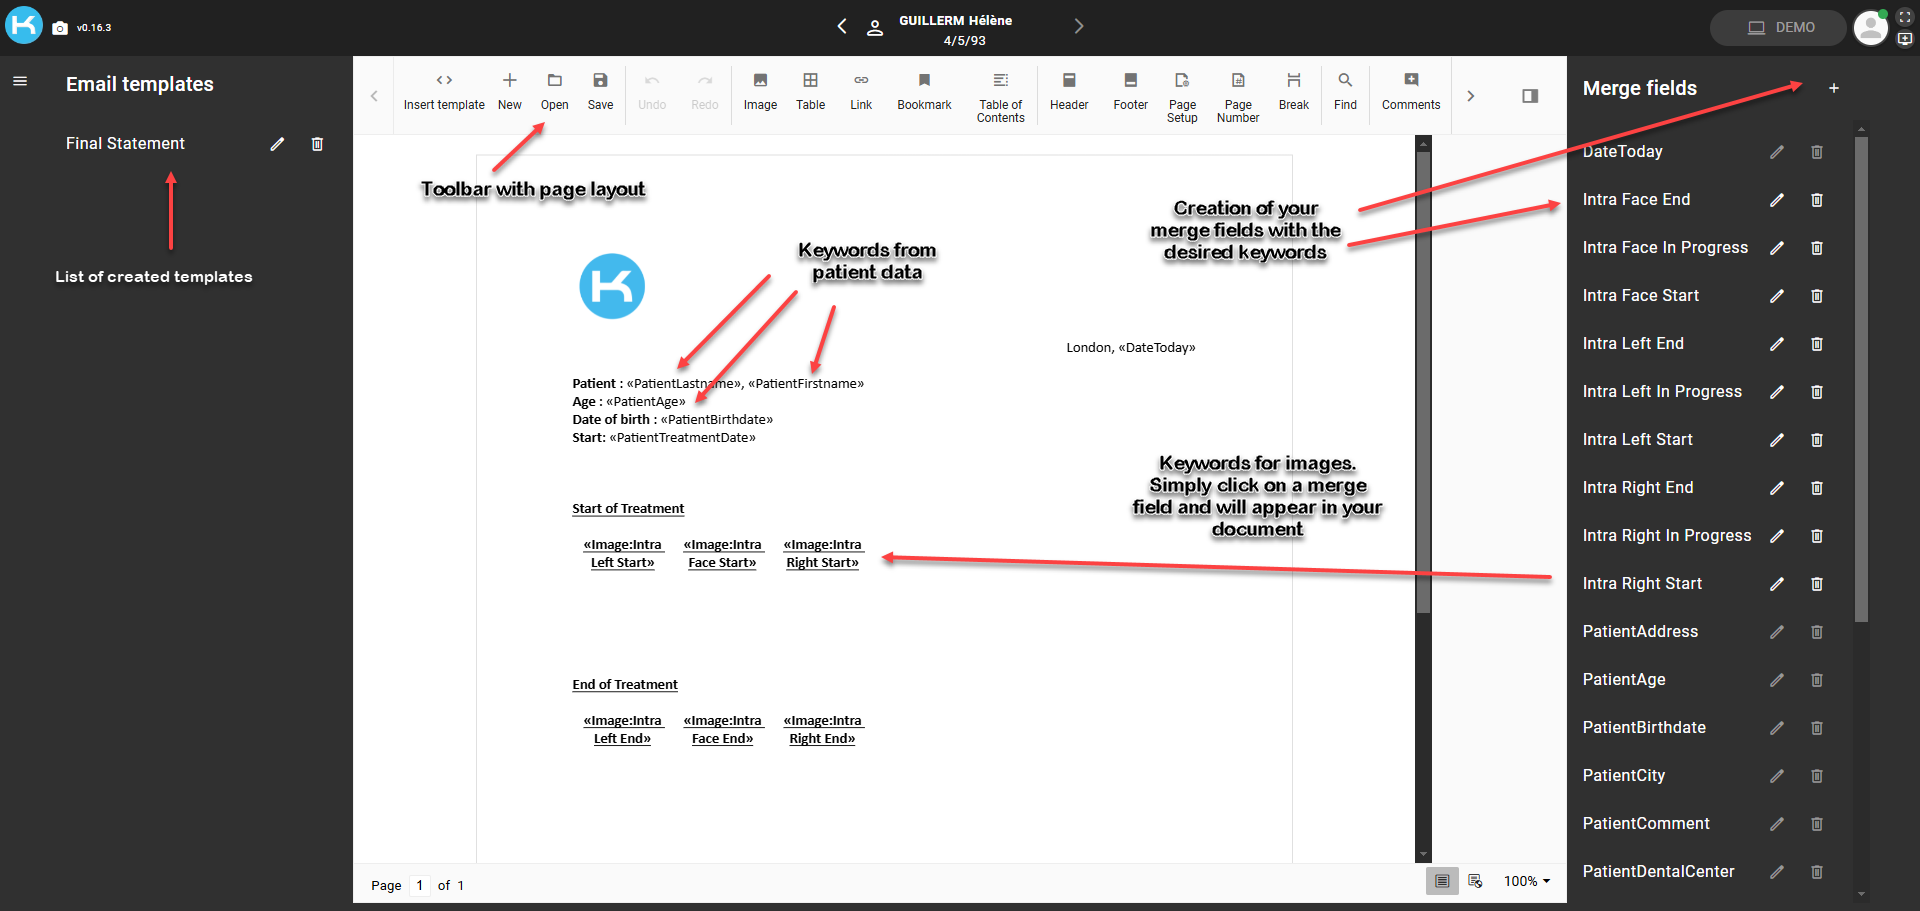Toggle the side panel view button
Viewport: 1920px width, 911px height.
click(1529, 96)
